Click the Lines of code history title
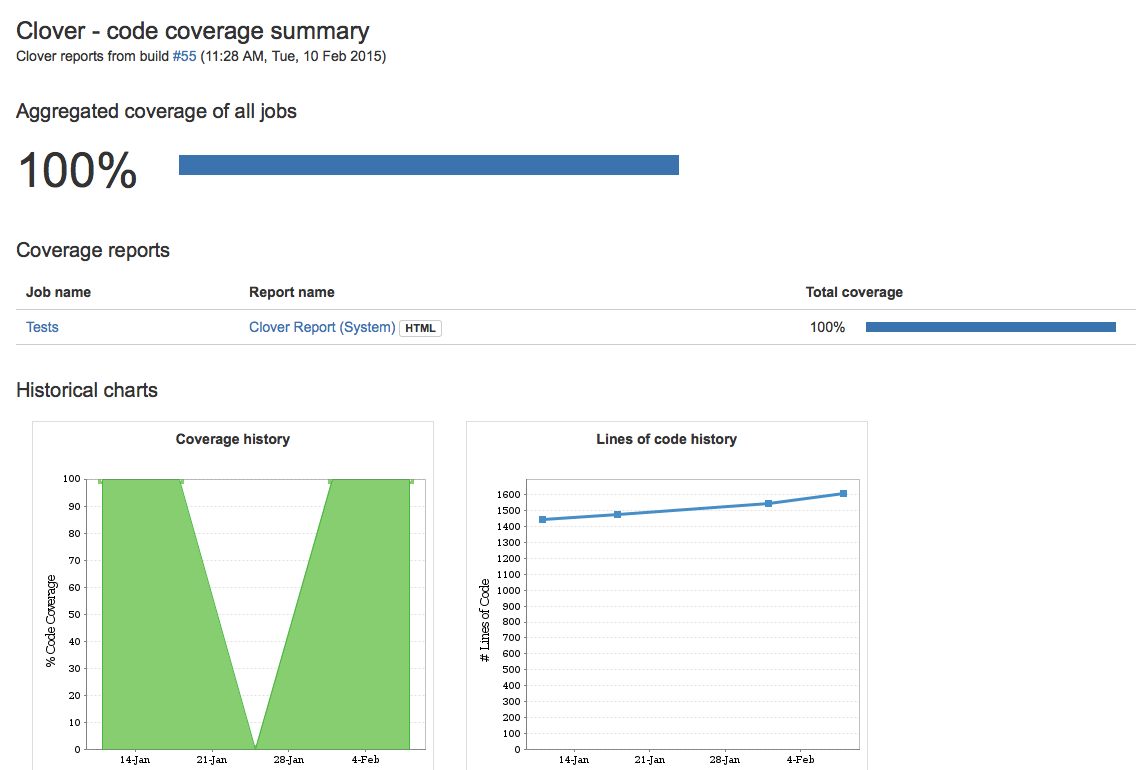 coord(666,439)
